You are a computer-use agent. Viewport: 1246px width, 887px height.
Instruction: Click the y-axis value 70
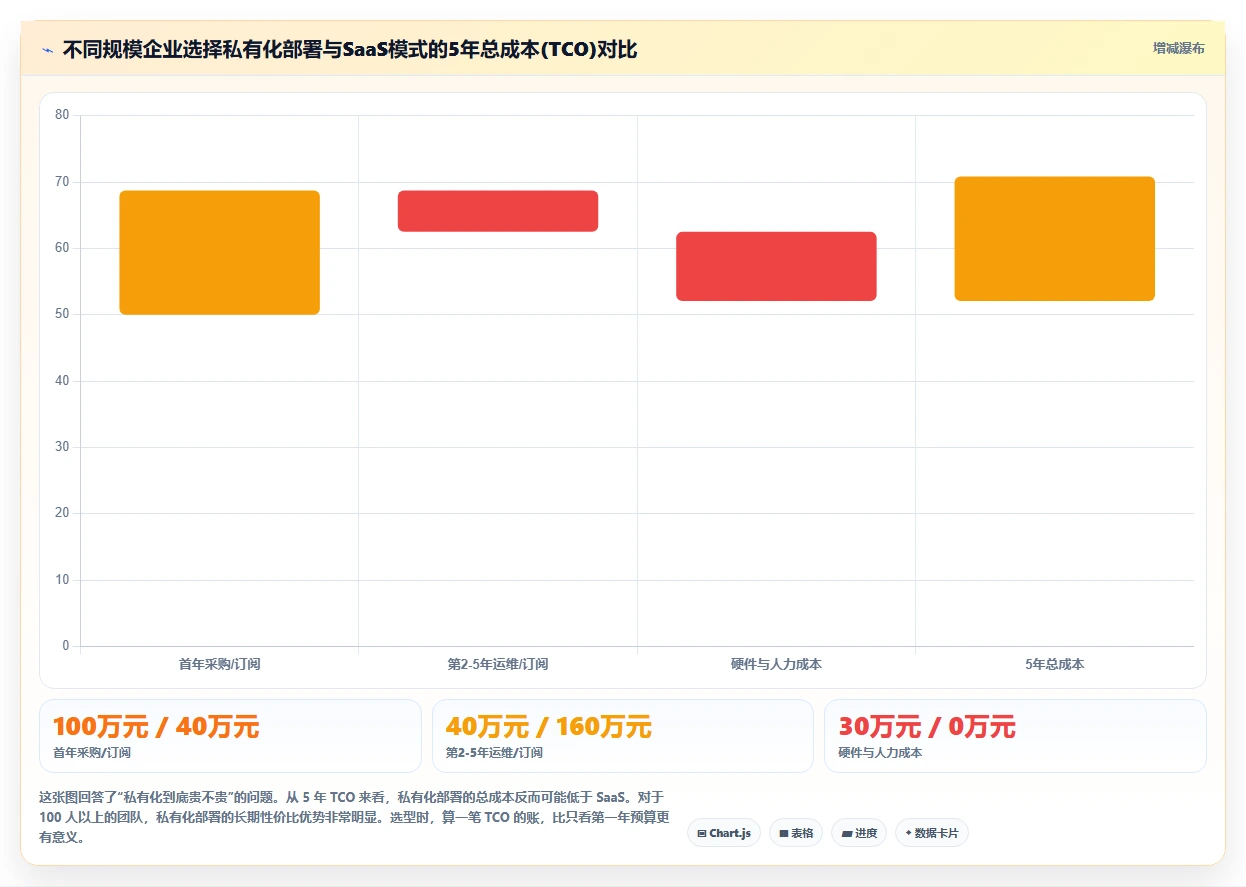click(x=62, y=181)
